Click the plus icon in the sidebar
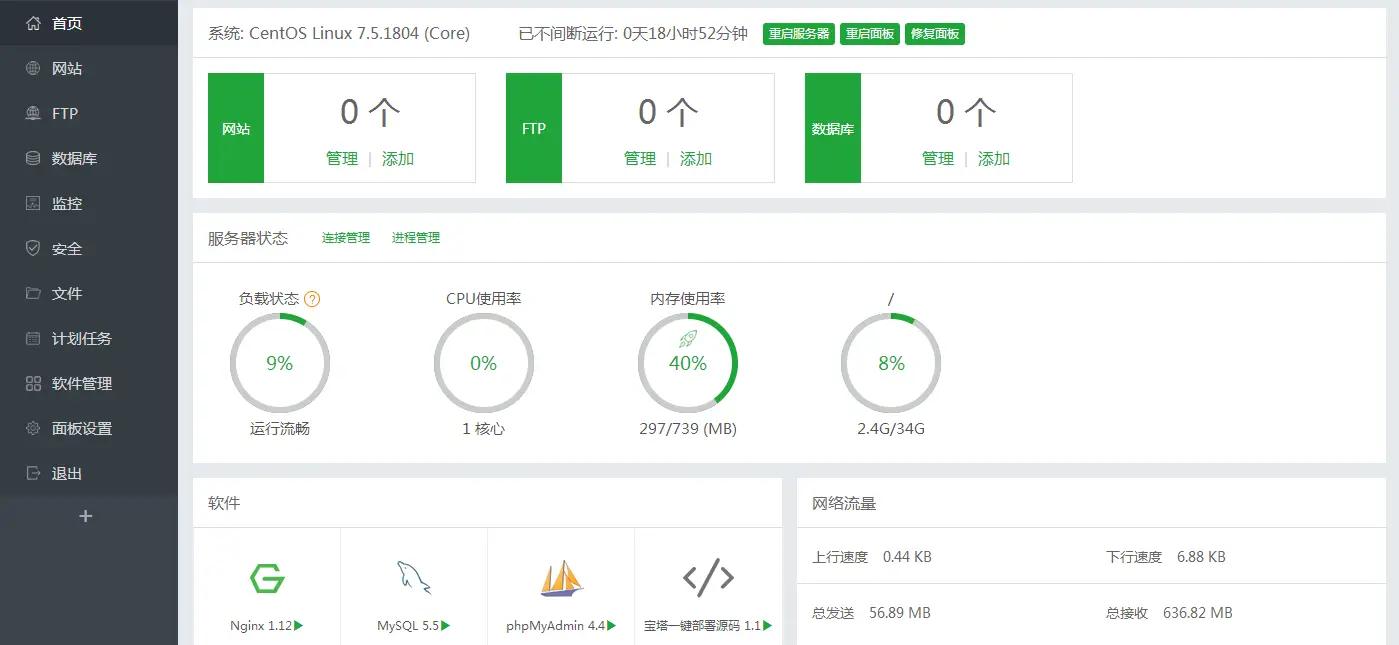1399x645 pixels. [86, 516]
